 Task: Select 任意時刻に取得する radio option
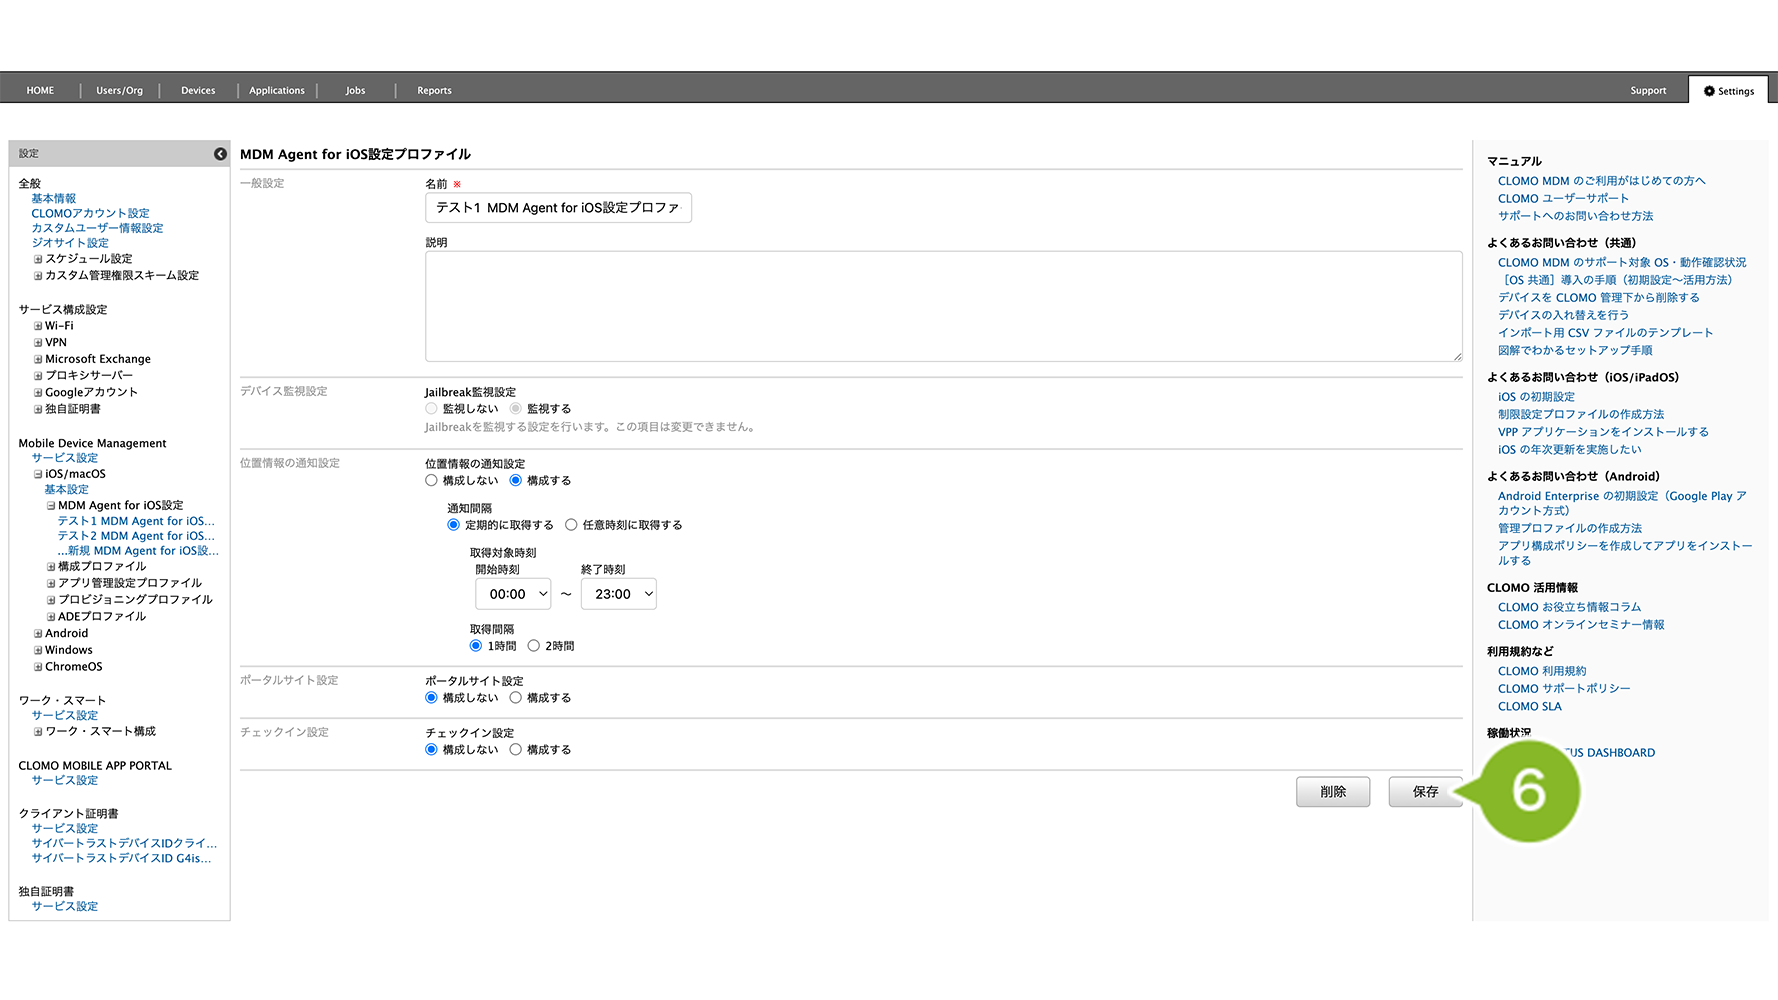571,525
